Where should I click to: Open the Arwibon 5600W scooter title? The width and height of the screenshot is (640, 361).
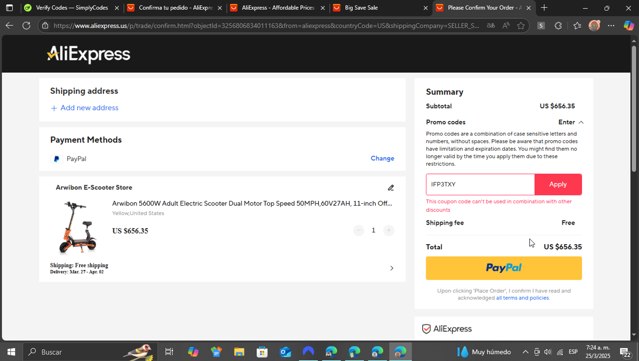[x=252, y=203]
